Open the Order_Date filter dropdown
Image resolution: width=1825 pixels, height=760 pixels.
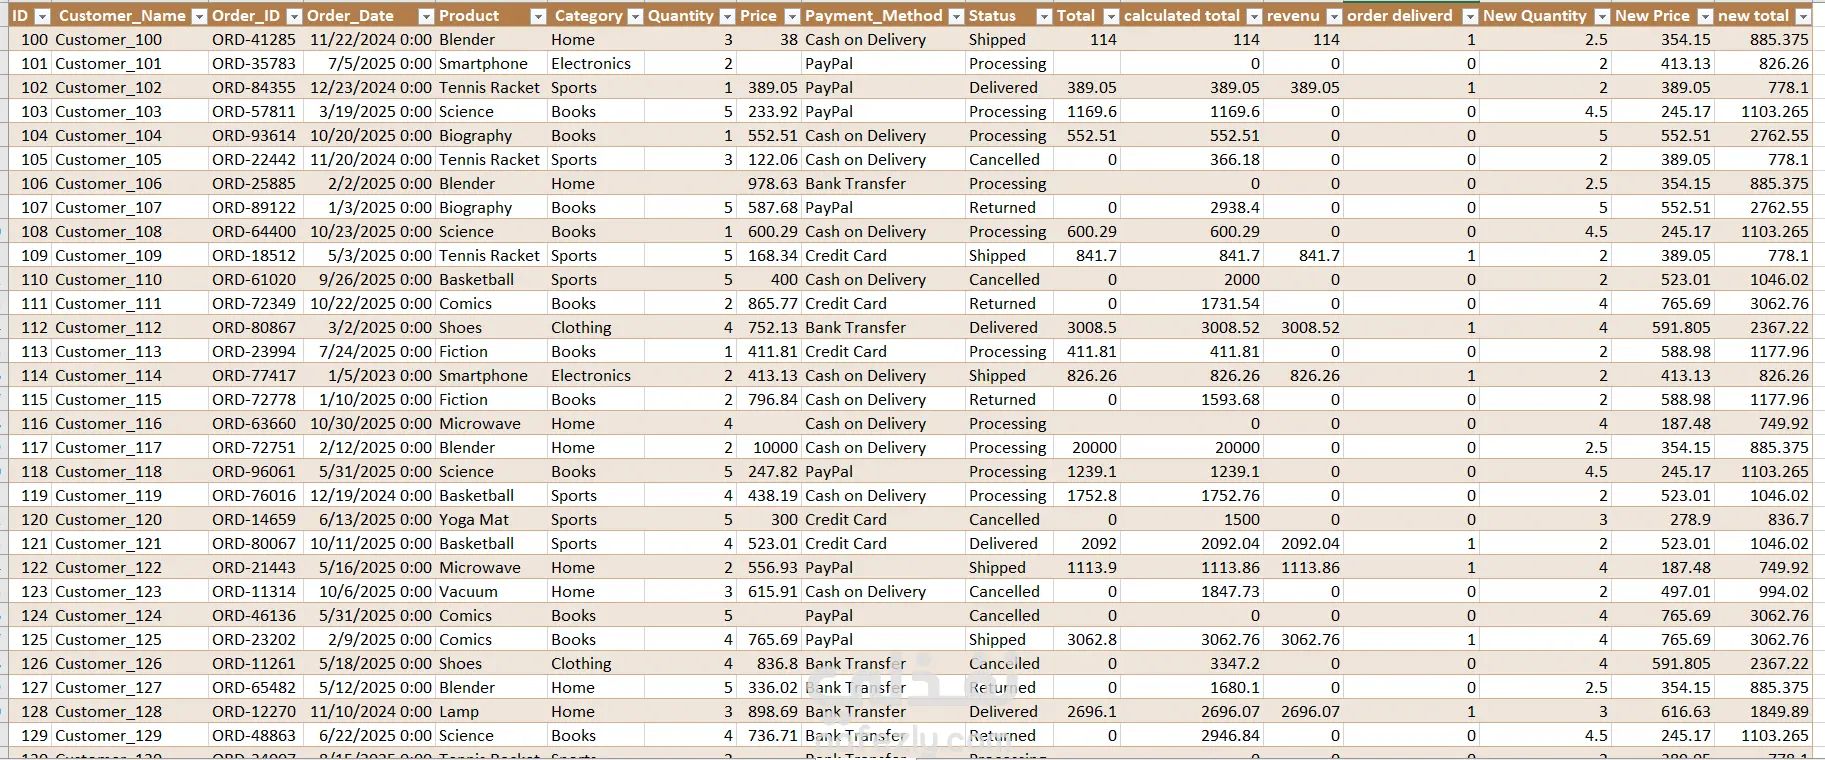[426, 16]
